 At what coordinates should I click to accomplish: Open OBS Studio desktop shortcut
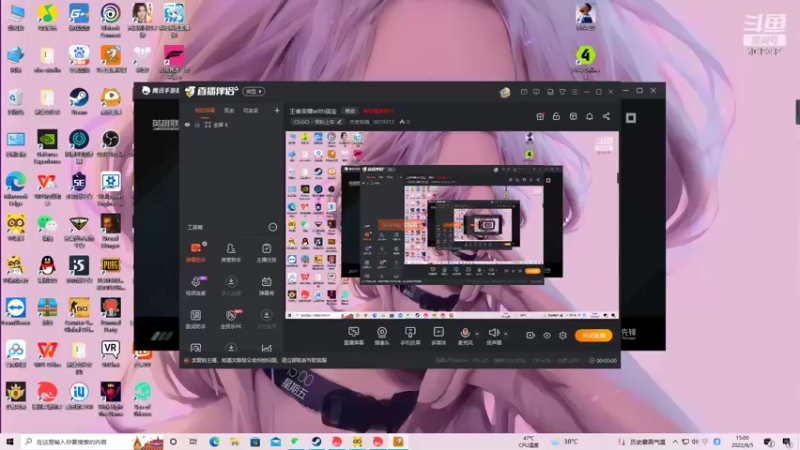coord(110,143)
